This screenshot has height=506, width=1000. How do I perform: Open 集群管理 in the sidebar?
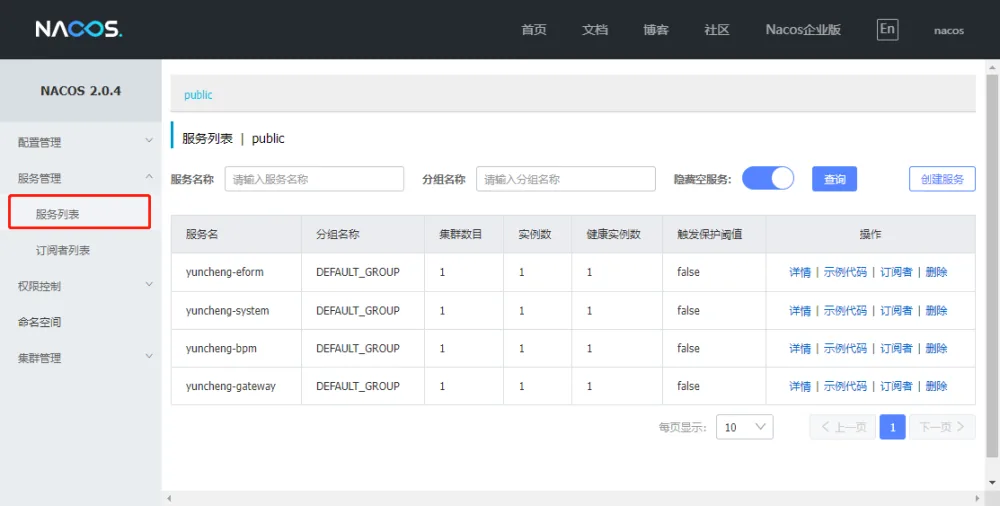click(40, 358)
